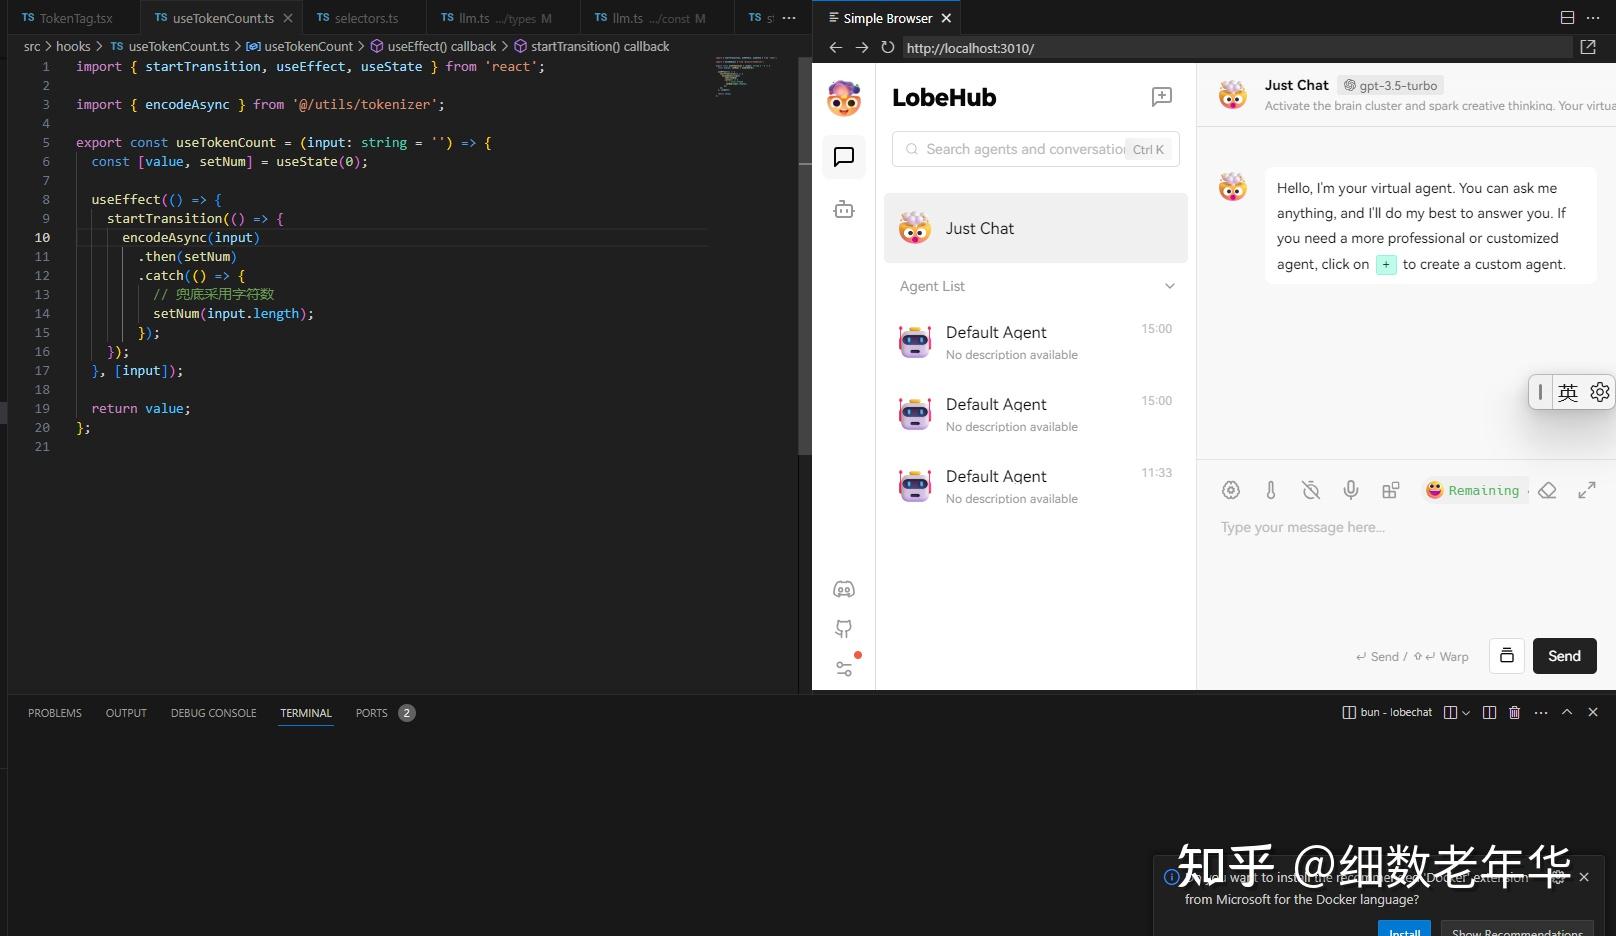This screenshot has height=936, width=1616.
Task: Open the agent market robot icon in sidebar
Action: pyautogui.click(x=844, y=209)
